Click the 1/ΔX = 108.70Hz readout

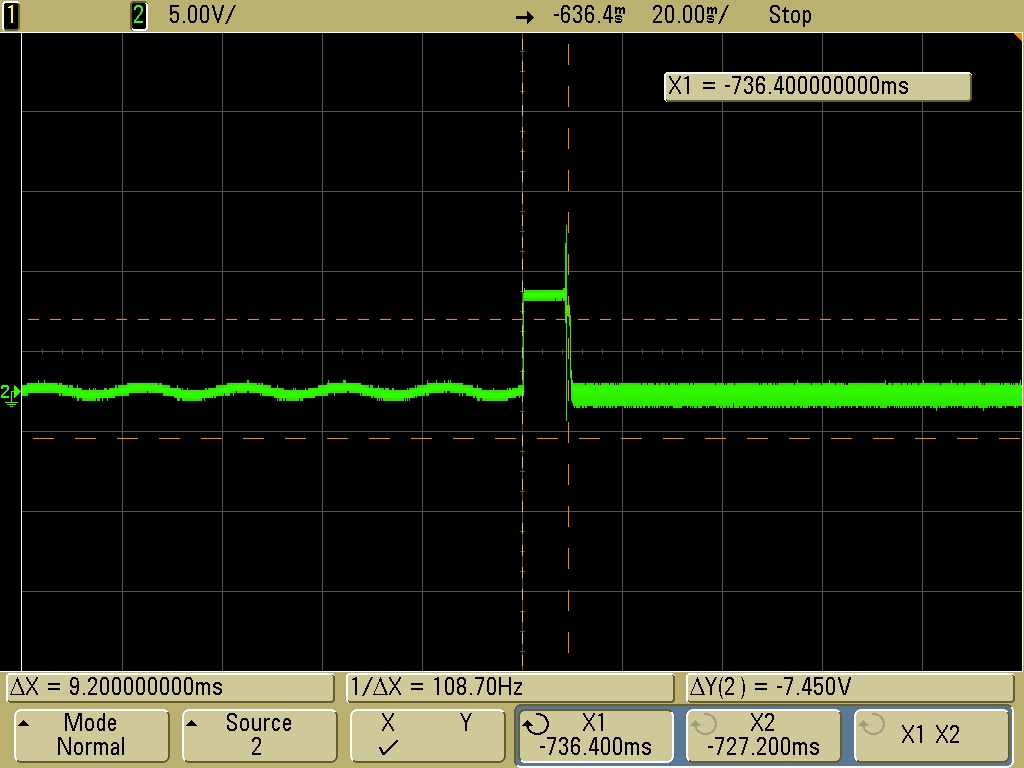(509, 687)
